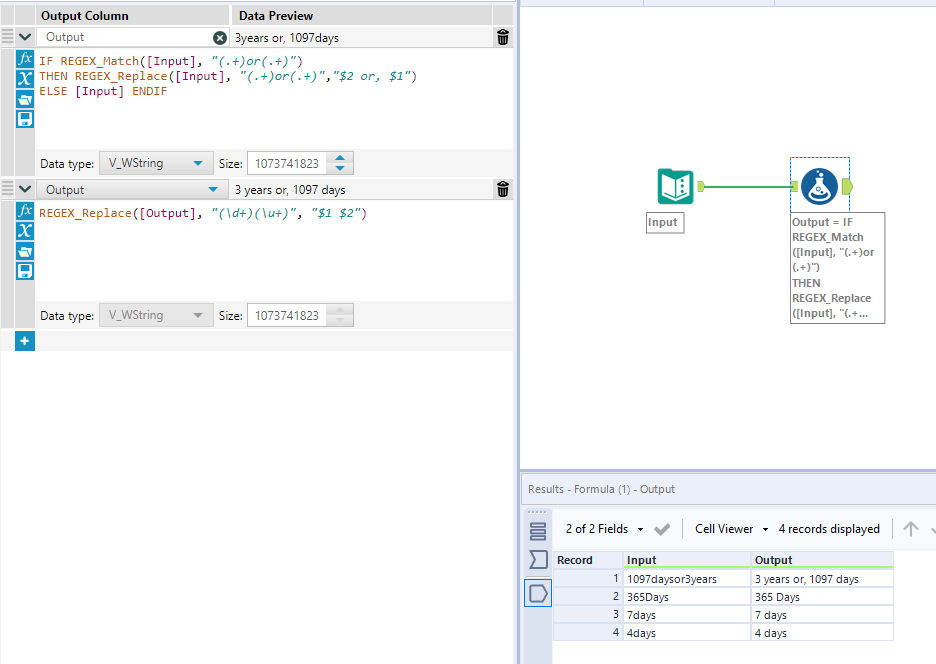Select the Formula tool on the canvas
This screenshot has width=936, height=664.
pos(820,186)
